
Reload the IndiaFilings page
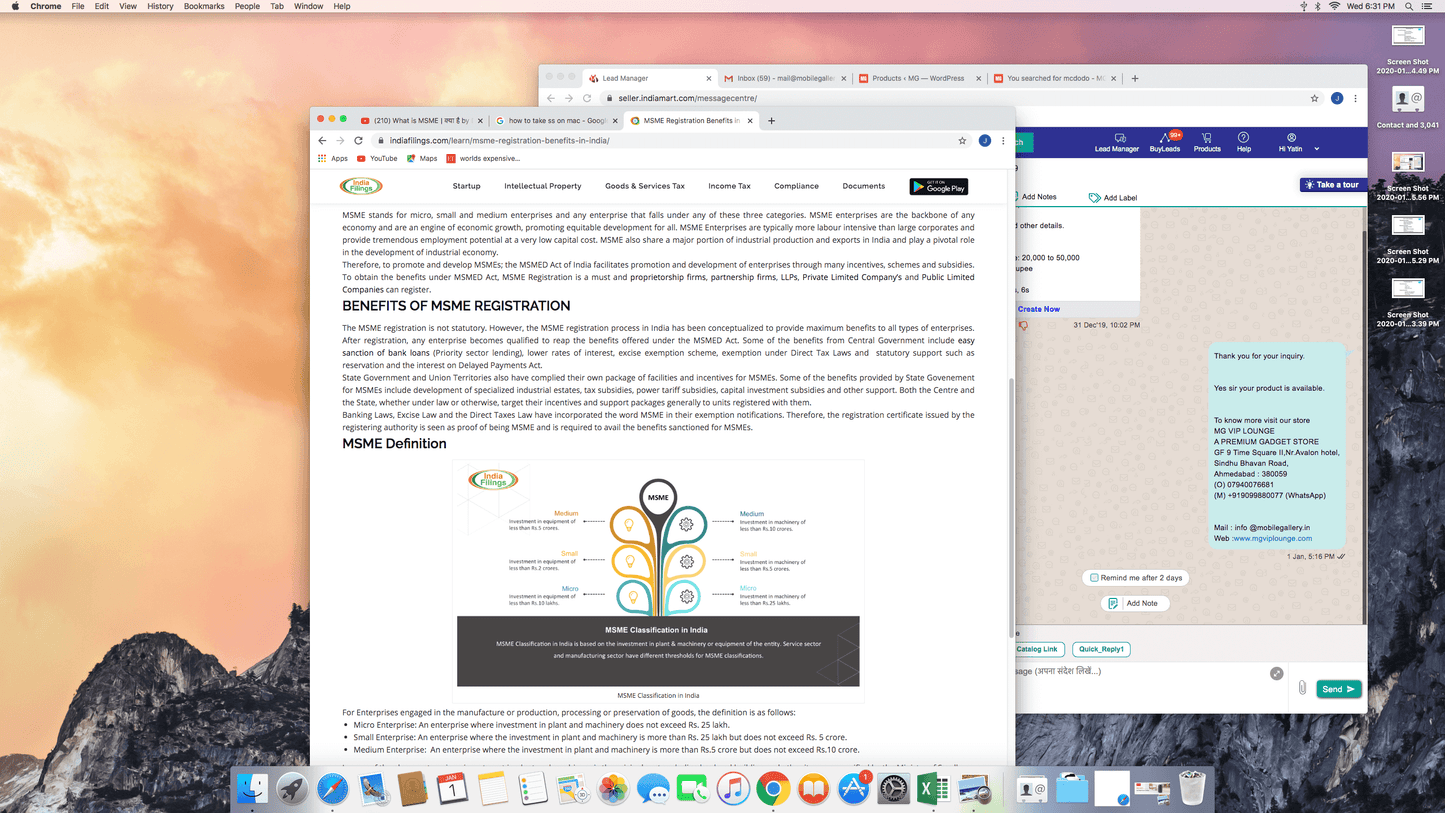pos(358,140)
